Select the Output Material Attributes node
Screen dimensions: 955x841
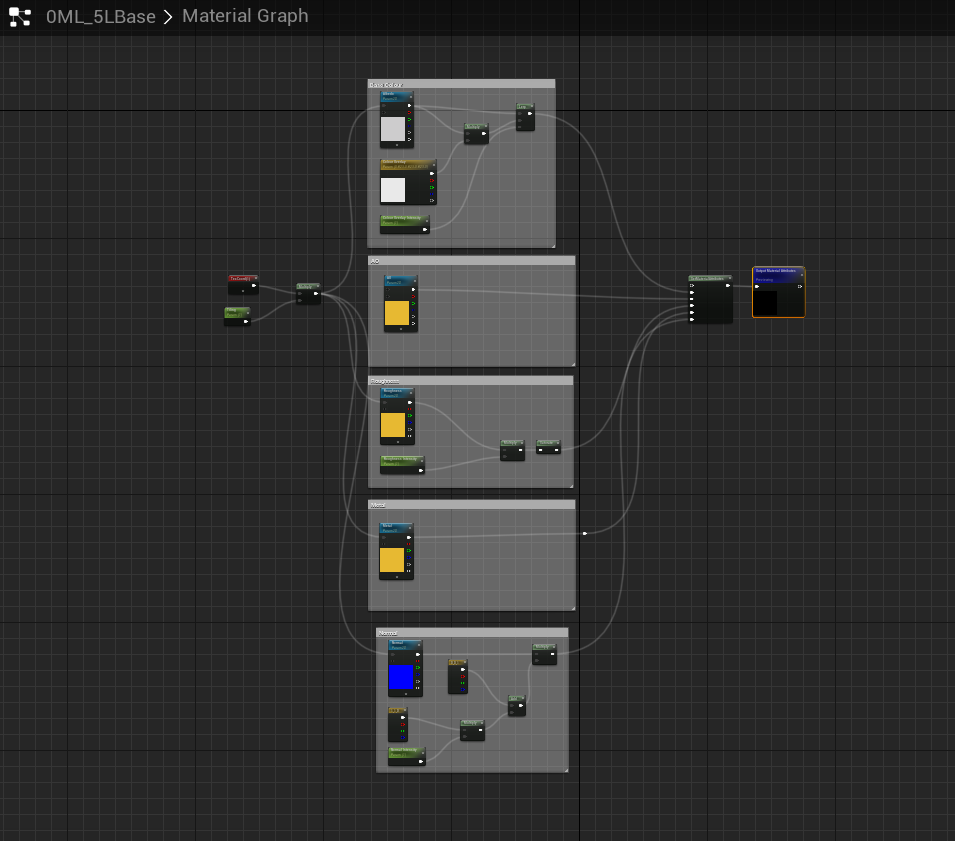coord(778,271)
